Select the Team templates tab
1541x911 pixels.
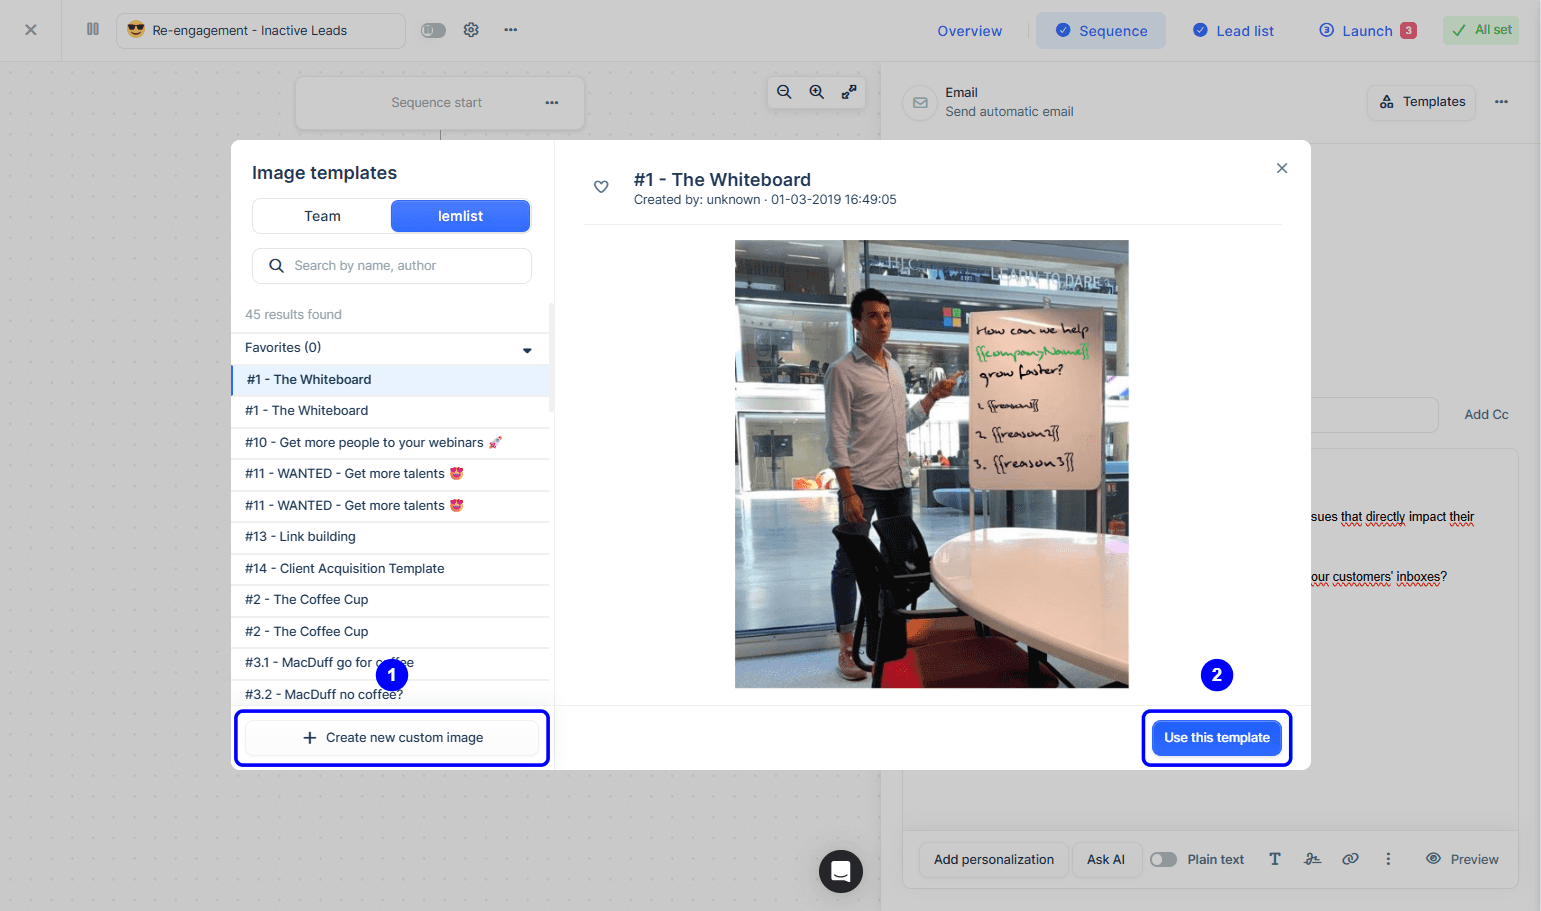point(322,216)
